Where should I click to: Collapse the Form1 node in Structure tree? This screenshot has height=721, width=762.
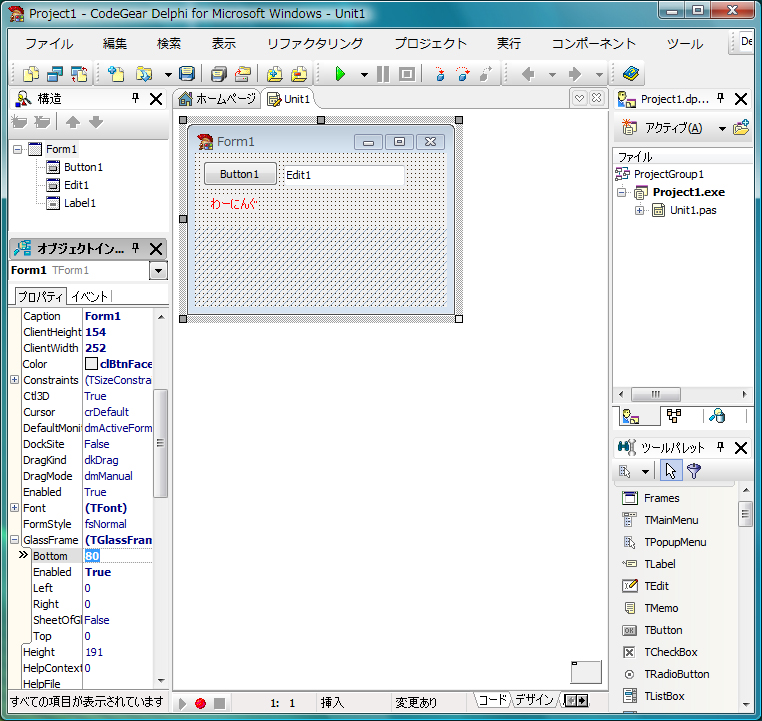(x=17, y=149)
